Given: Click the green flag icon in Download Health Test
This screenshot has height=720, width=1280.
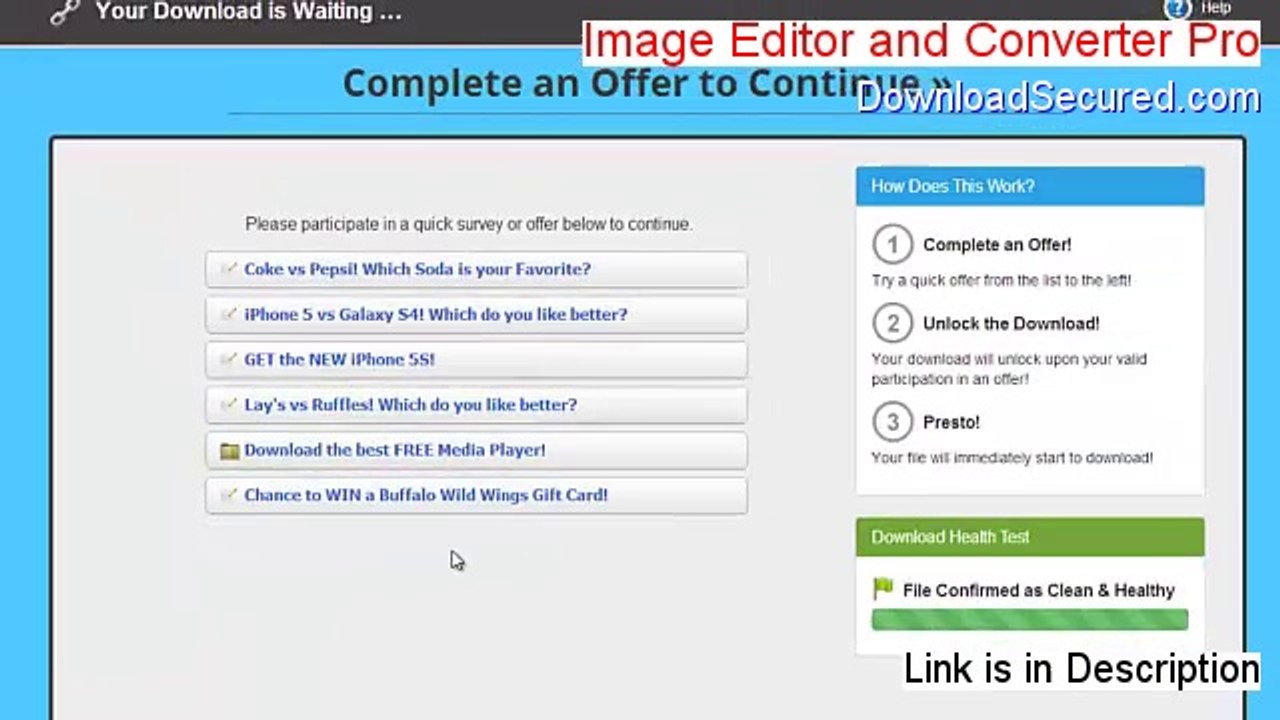Looking at the screenshot, I should click(x=882, y=589).
